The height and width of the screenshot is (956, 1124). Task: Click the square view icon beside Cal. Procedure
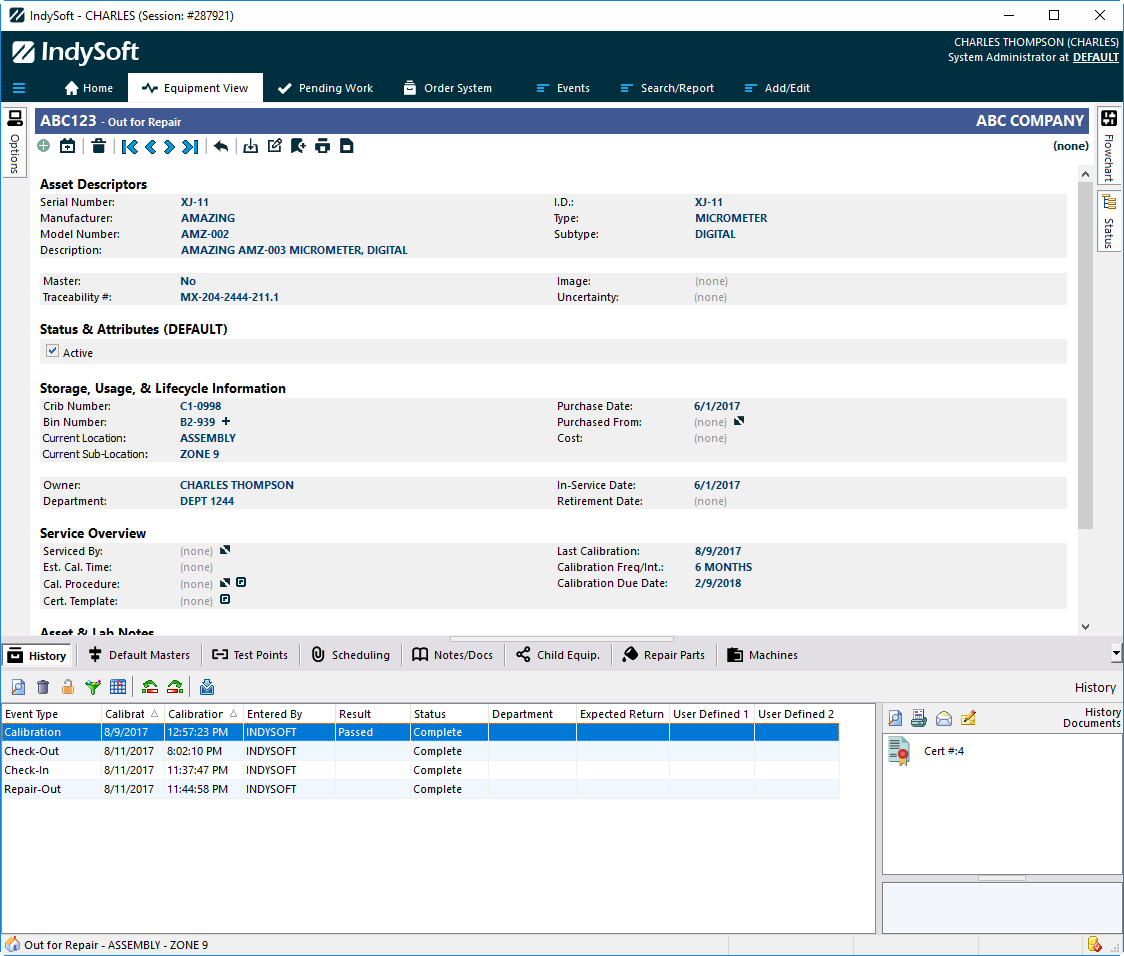point(242,583)
